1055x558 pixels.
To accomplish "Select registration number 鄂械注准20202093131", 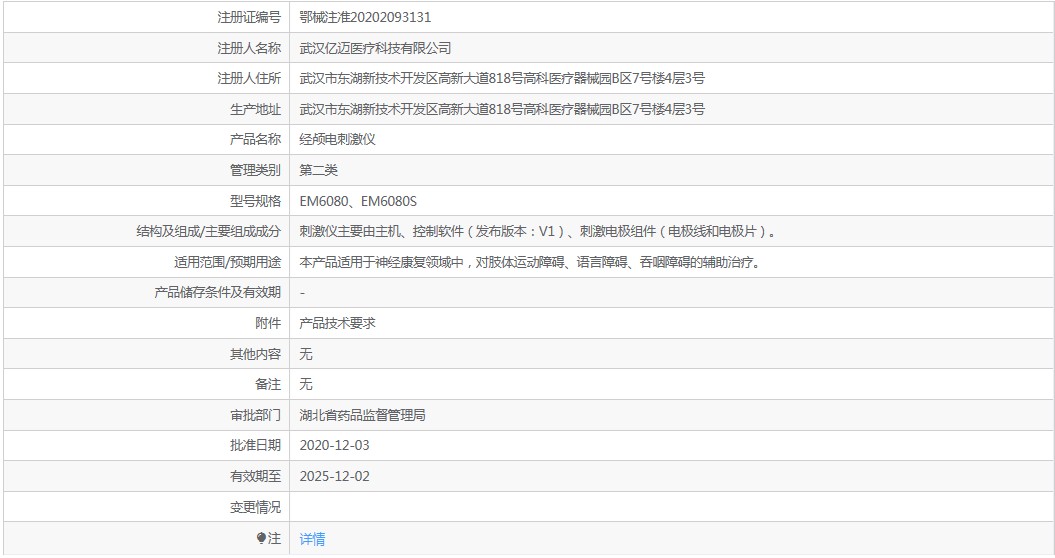I will [365, 18].
